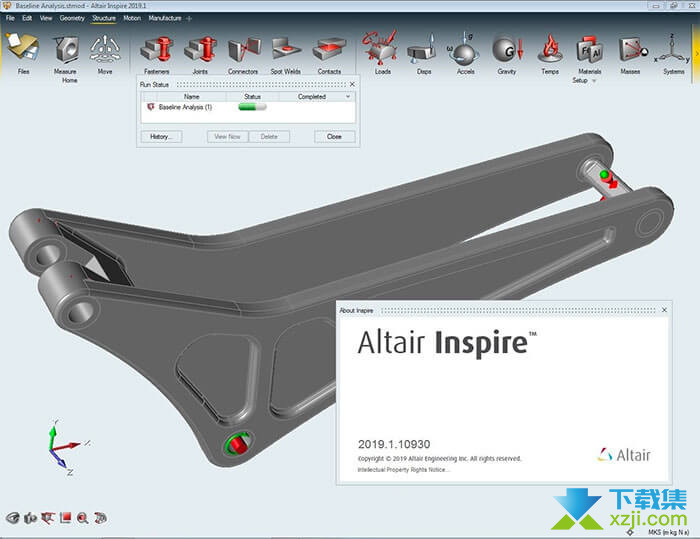This screenshot has width=700, height=539.
Task: Open the Intellectual Property Rights Notice link
Action: click(404, 469)
